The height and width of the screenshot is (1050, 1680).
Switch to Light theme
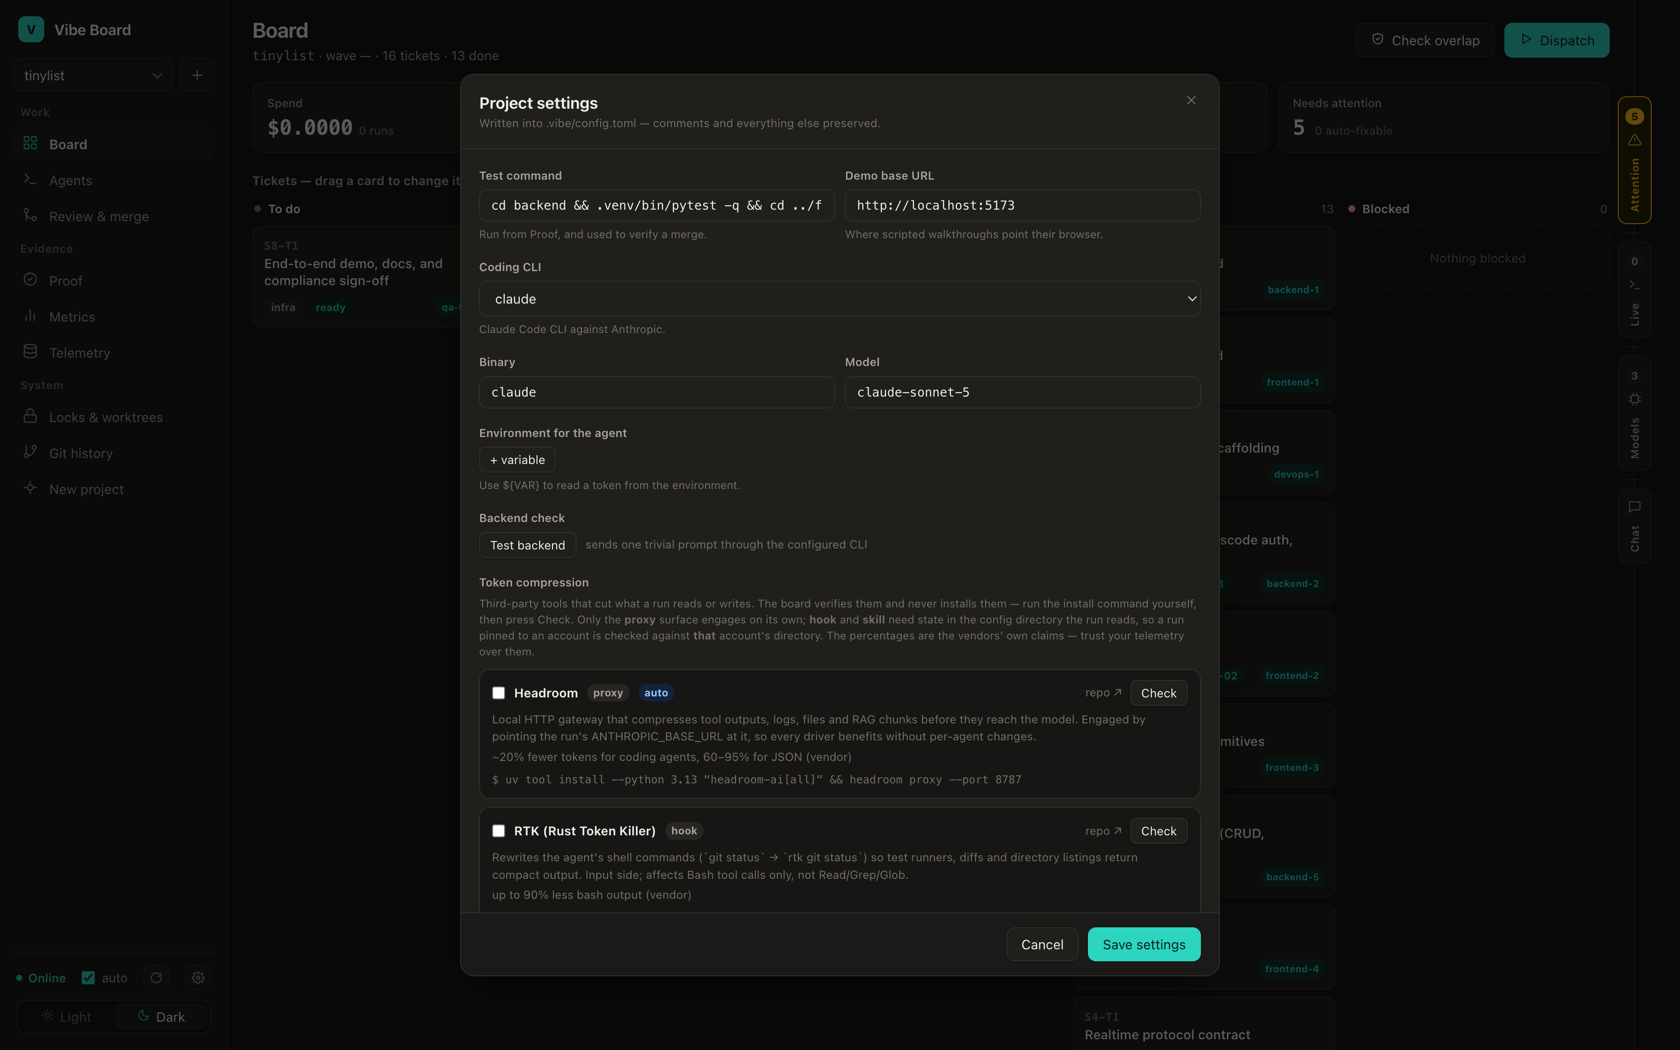tap(66, 1017)
